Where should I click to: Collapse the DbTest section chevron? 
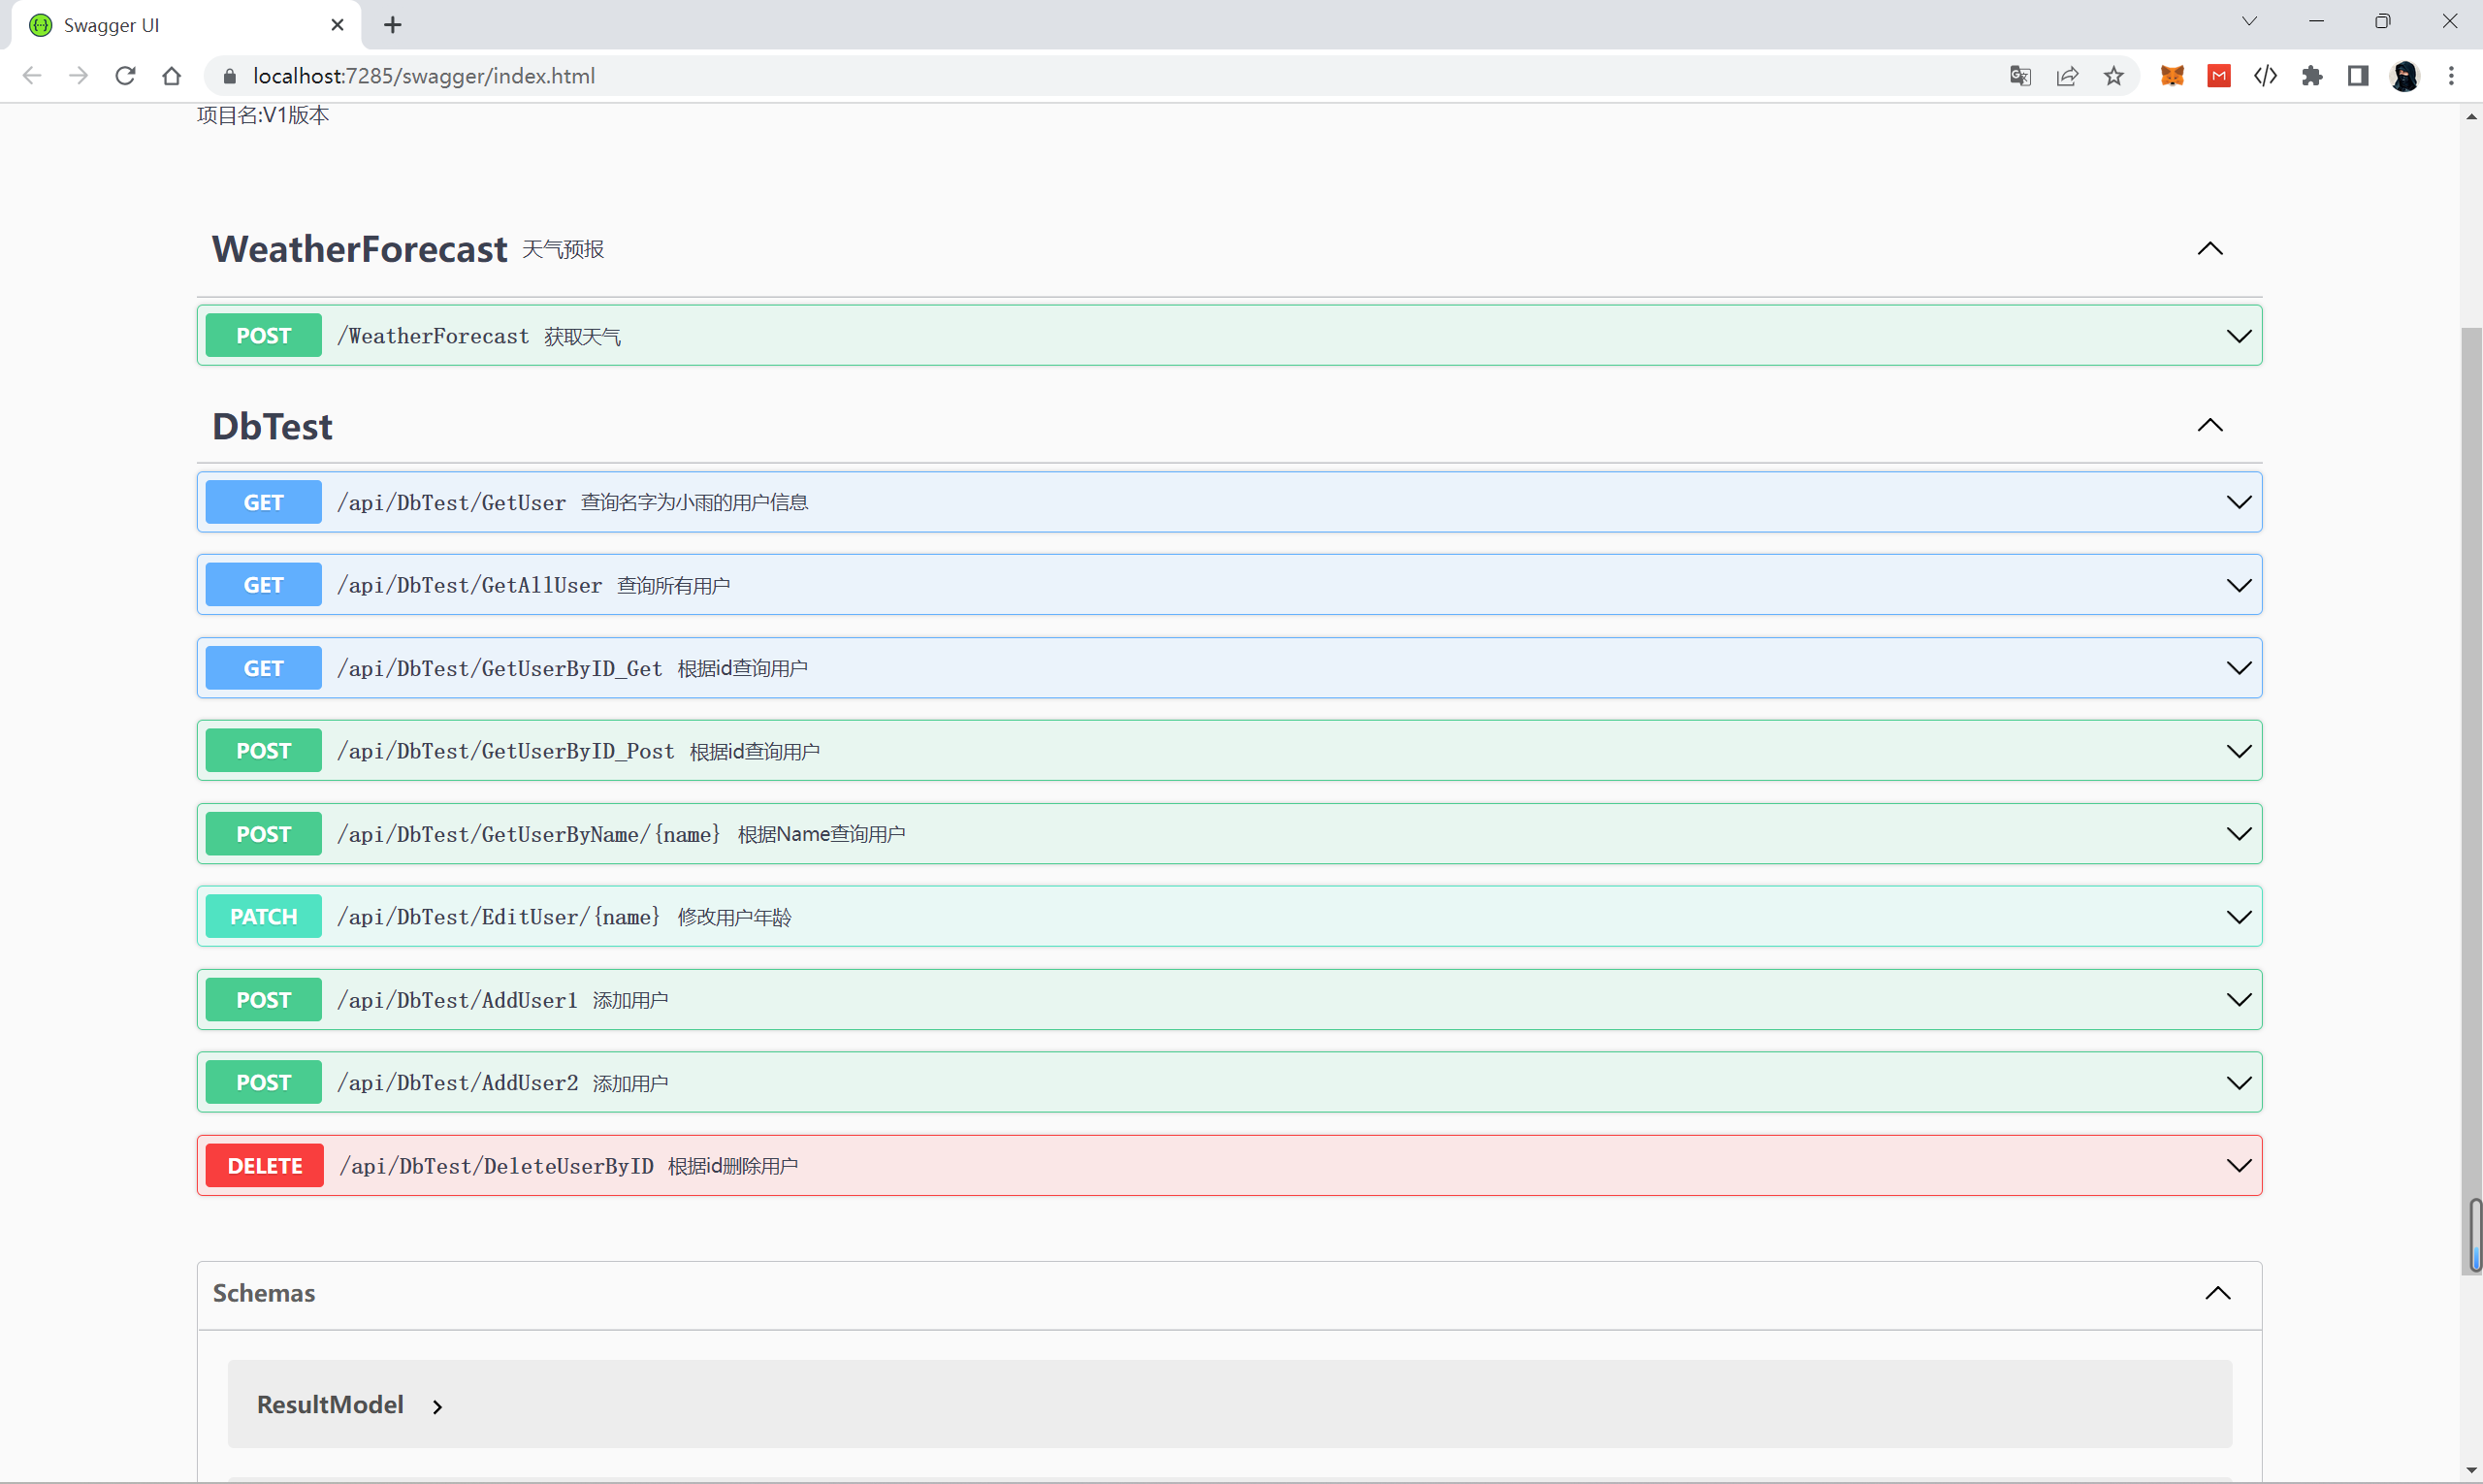tap(2210, 426)
